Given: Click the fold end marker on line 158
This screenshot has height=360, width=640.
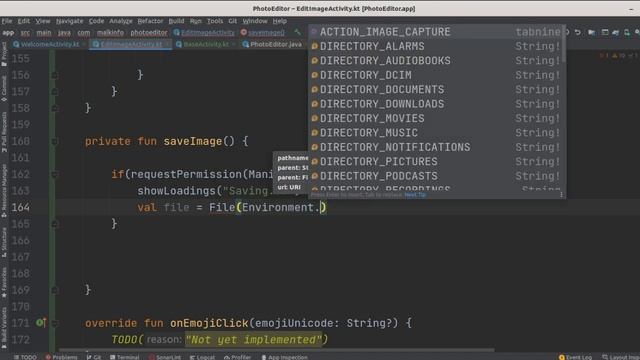Looking at the screenshot, I should (x=55, y=109).
